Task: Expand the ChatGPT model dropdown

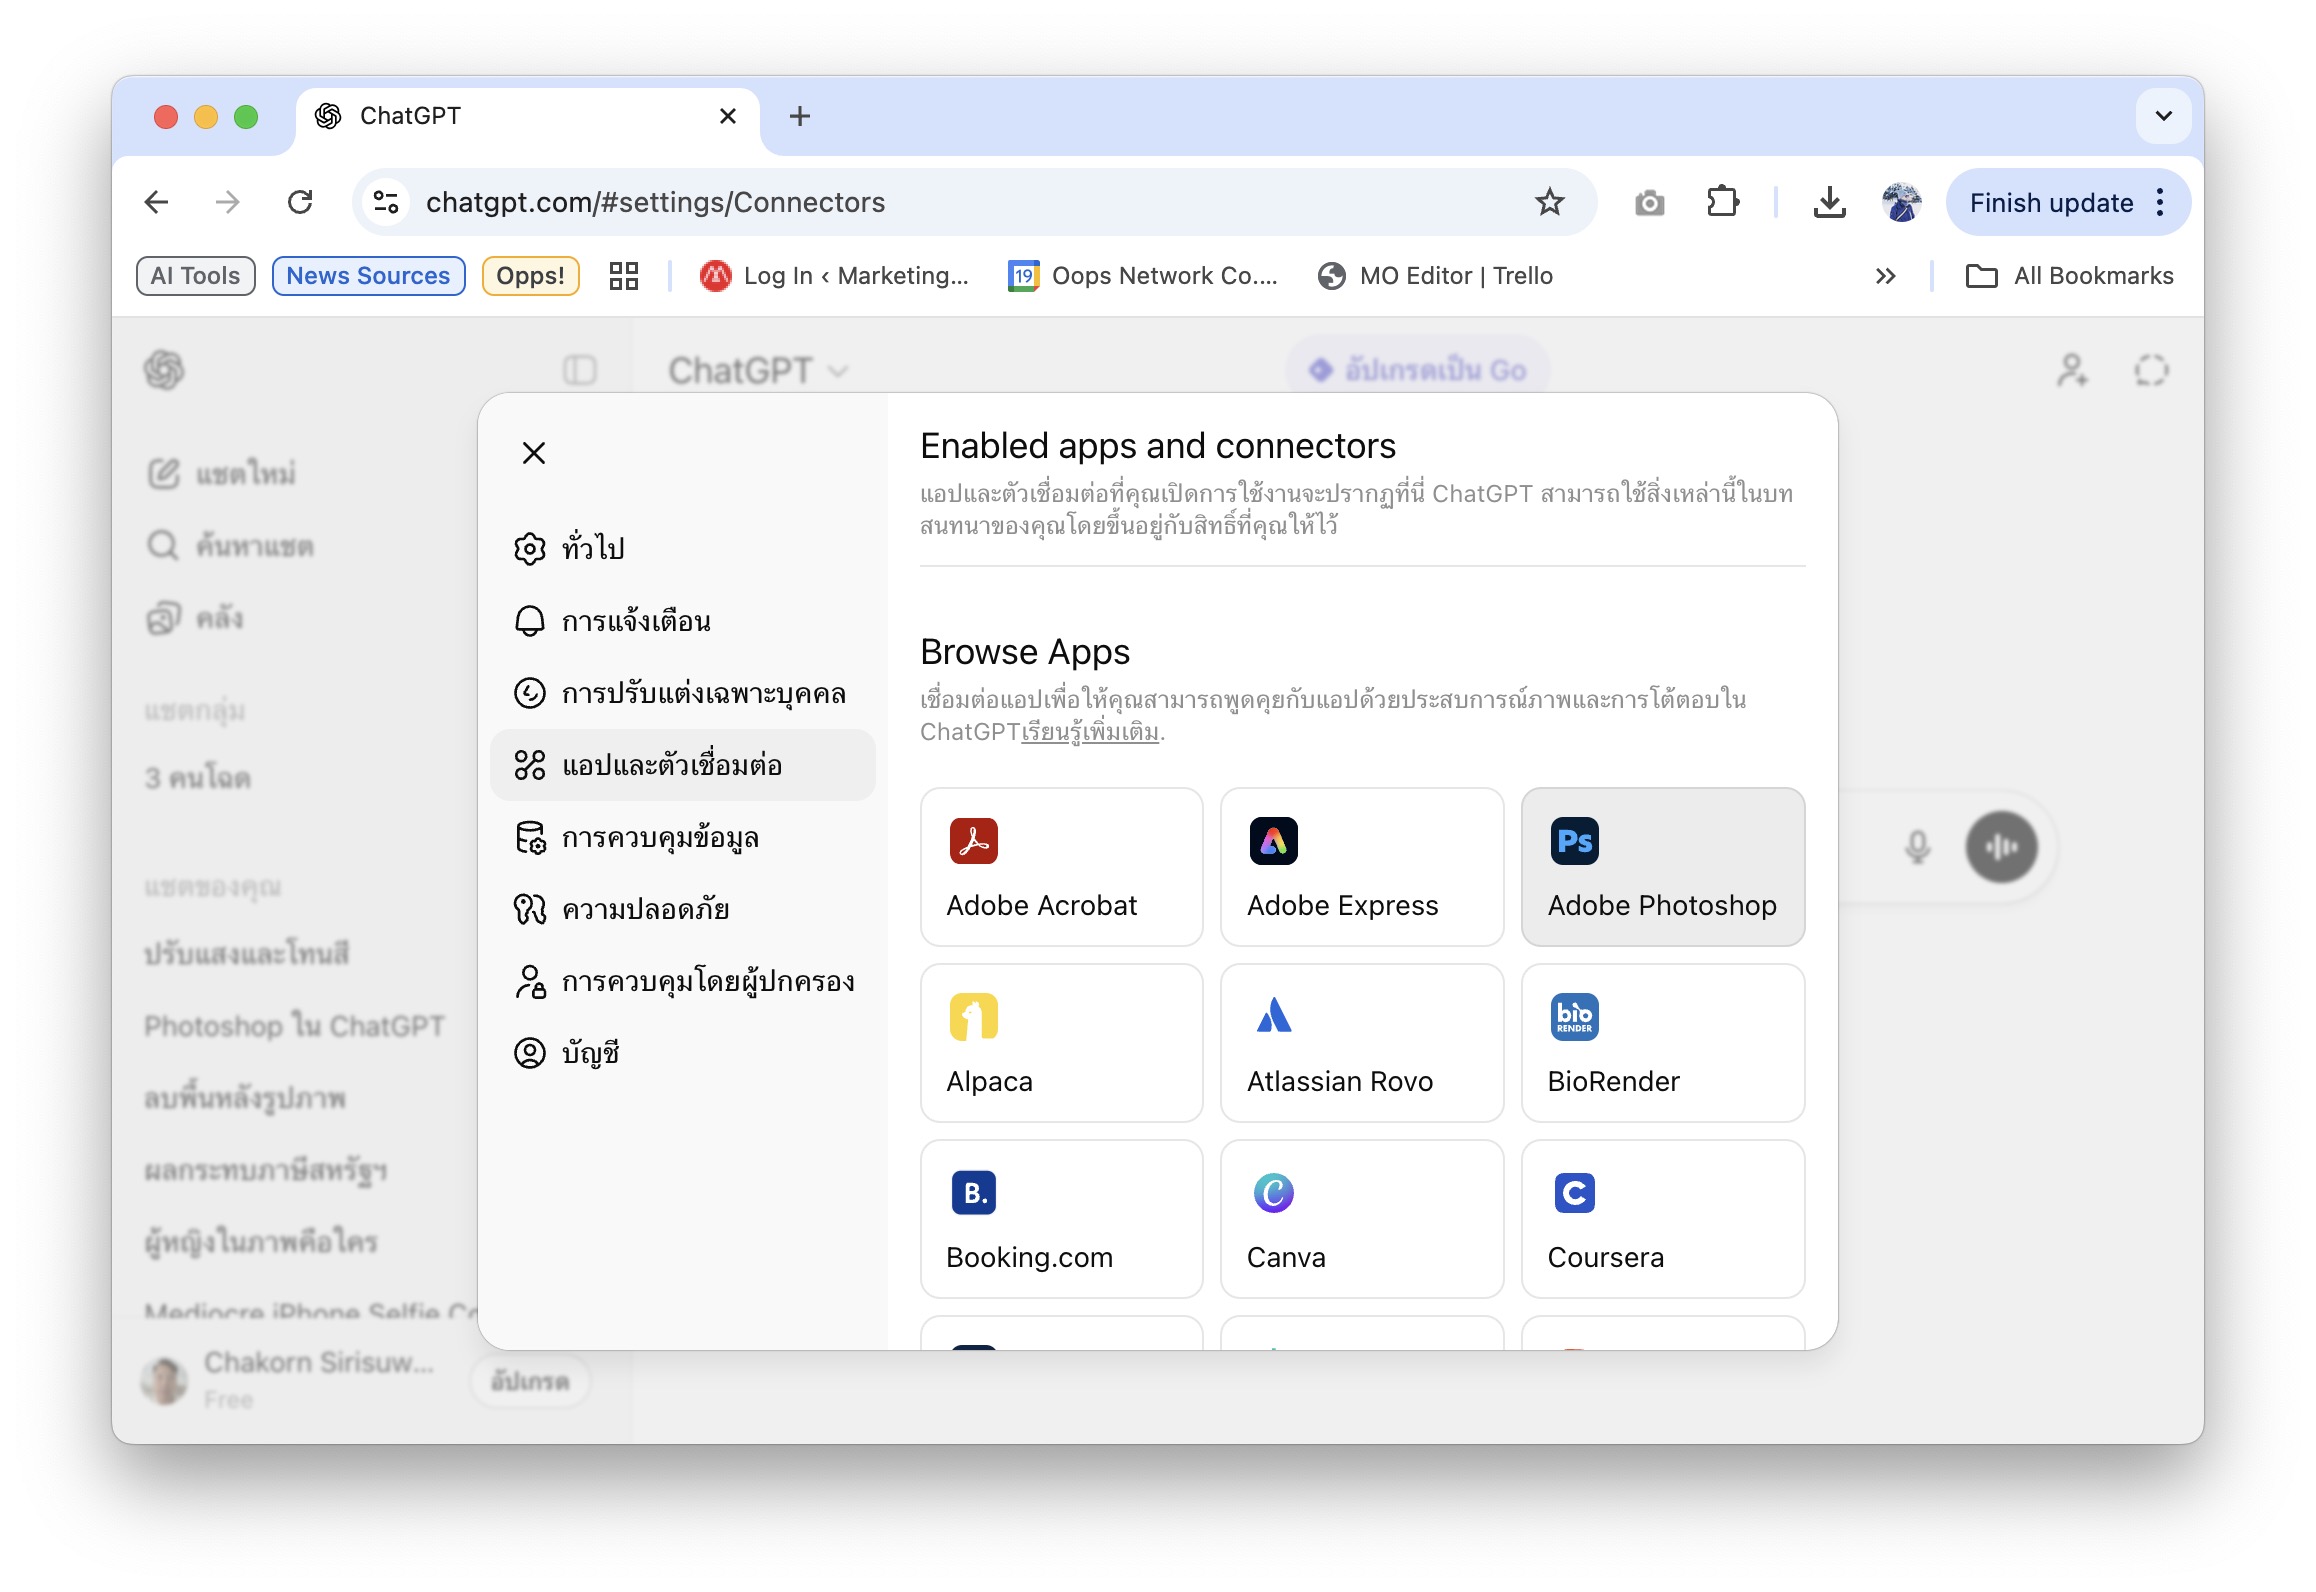Action: [x=758, y=371]
